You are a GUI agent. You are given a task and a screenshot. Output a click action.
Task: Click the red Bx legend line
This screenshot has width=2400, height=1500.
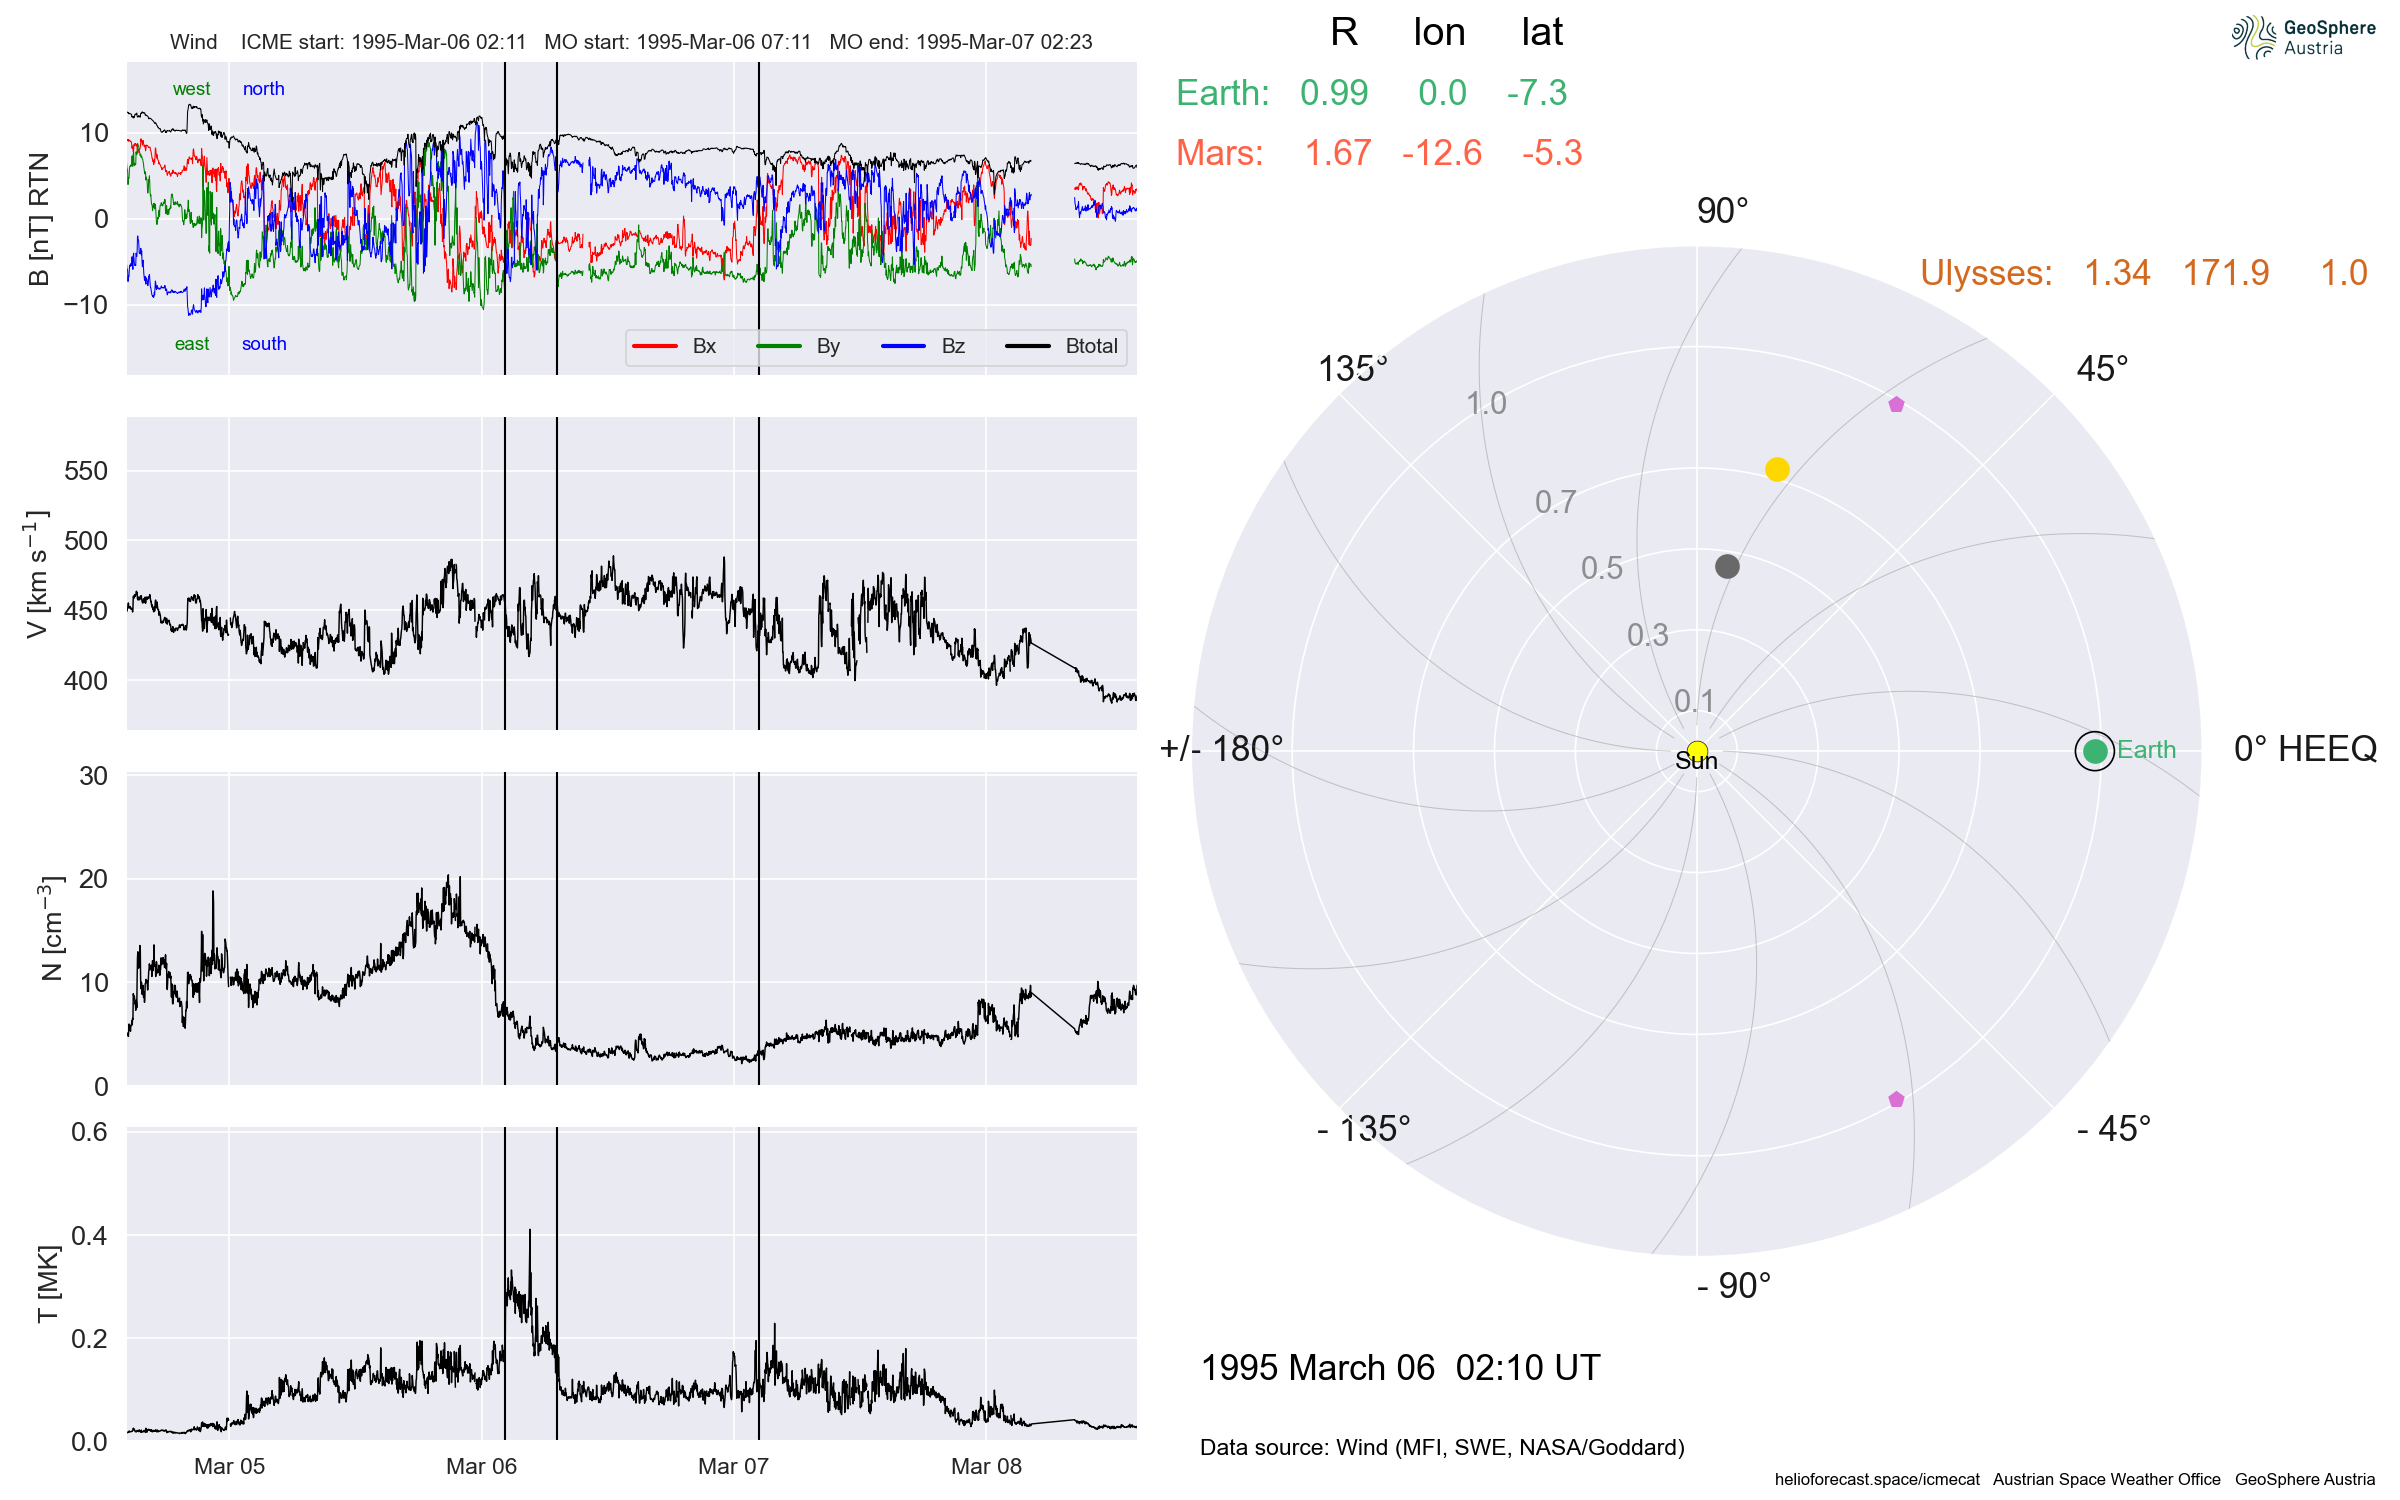[x=656, y=346]
